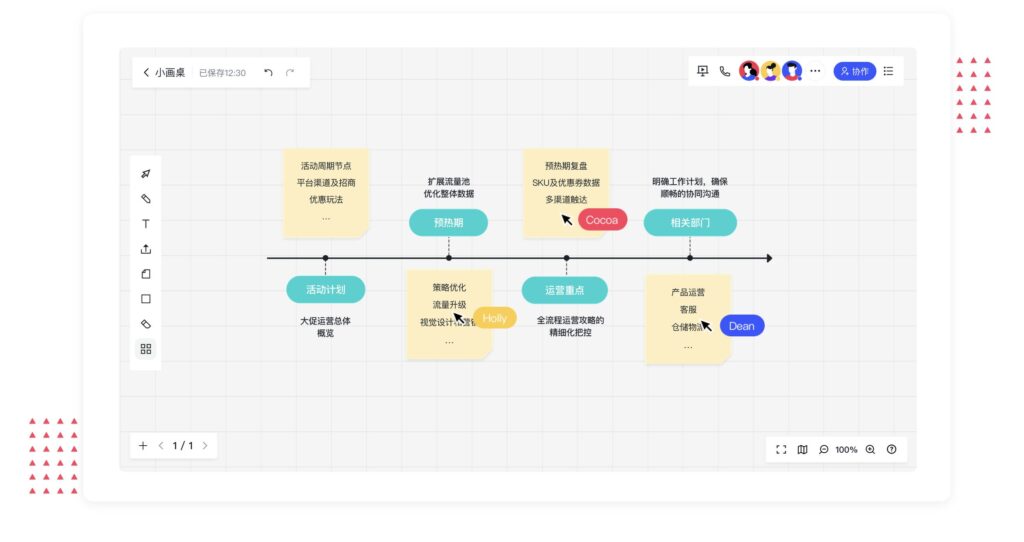Start a voice call

(725, 71)
